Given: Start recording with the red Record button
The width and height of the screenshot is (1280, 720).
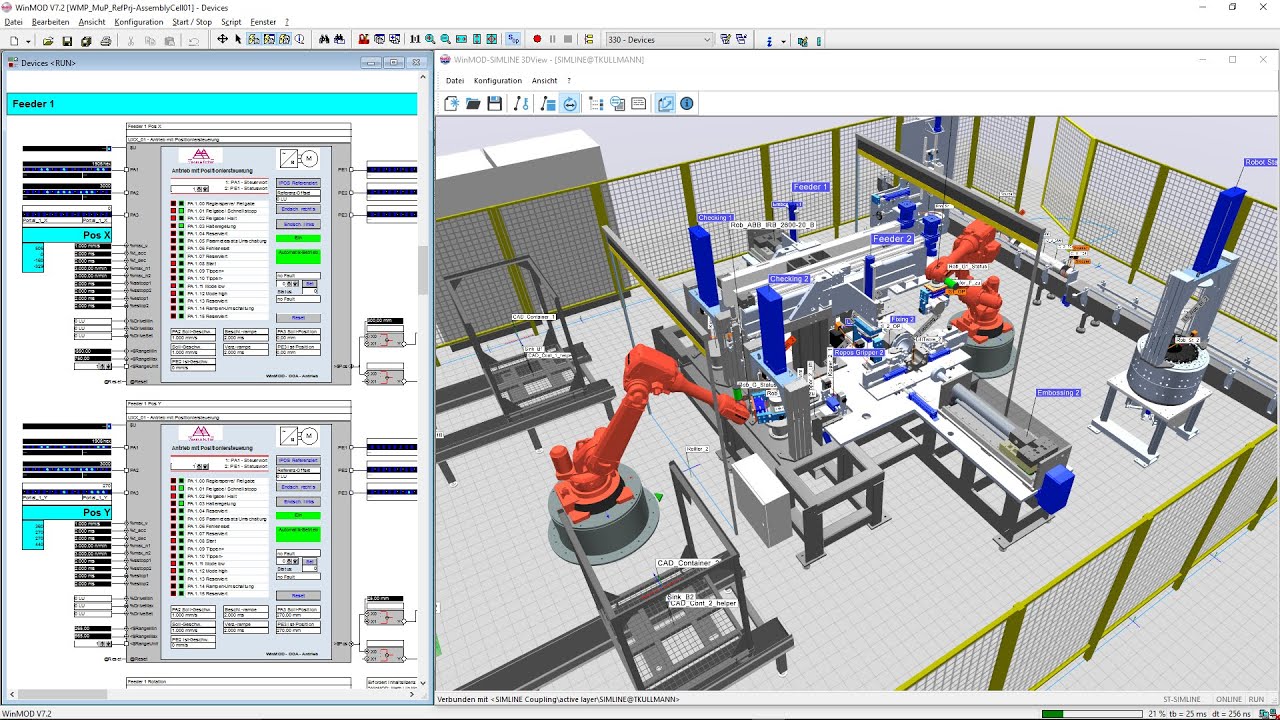Looking at the screenshot, I should tap(537, 40).
